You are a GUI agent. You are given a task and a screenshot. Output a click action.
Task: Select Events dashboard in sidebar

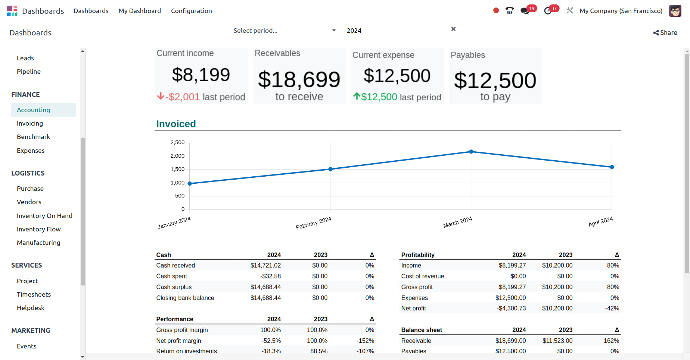click(26, 346)
